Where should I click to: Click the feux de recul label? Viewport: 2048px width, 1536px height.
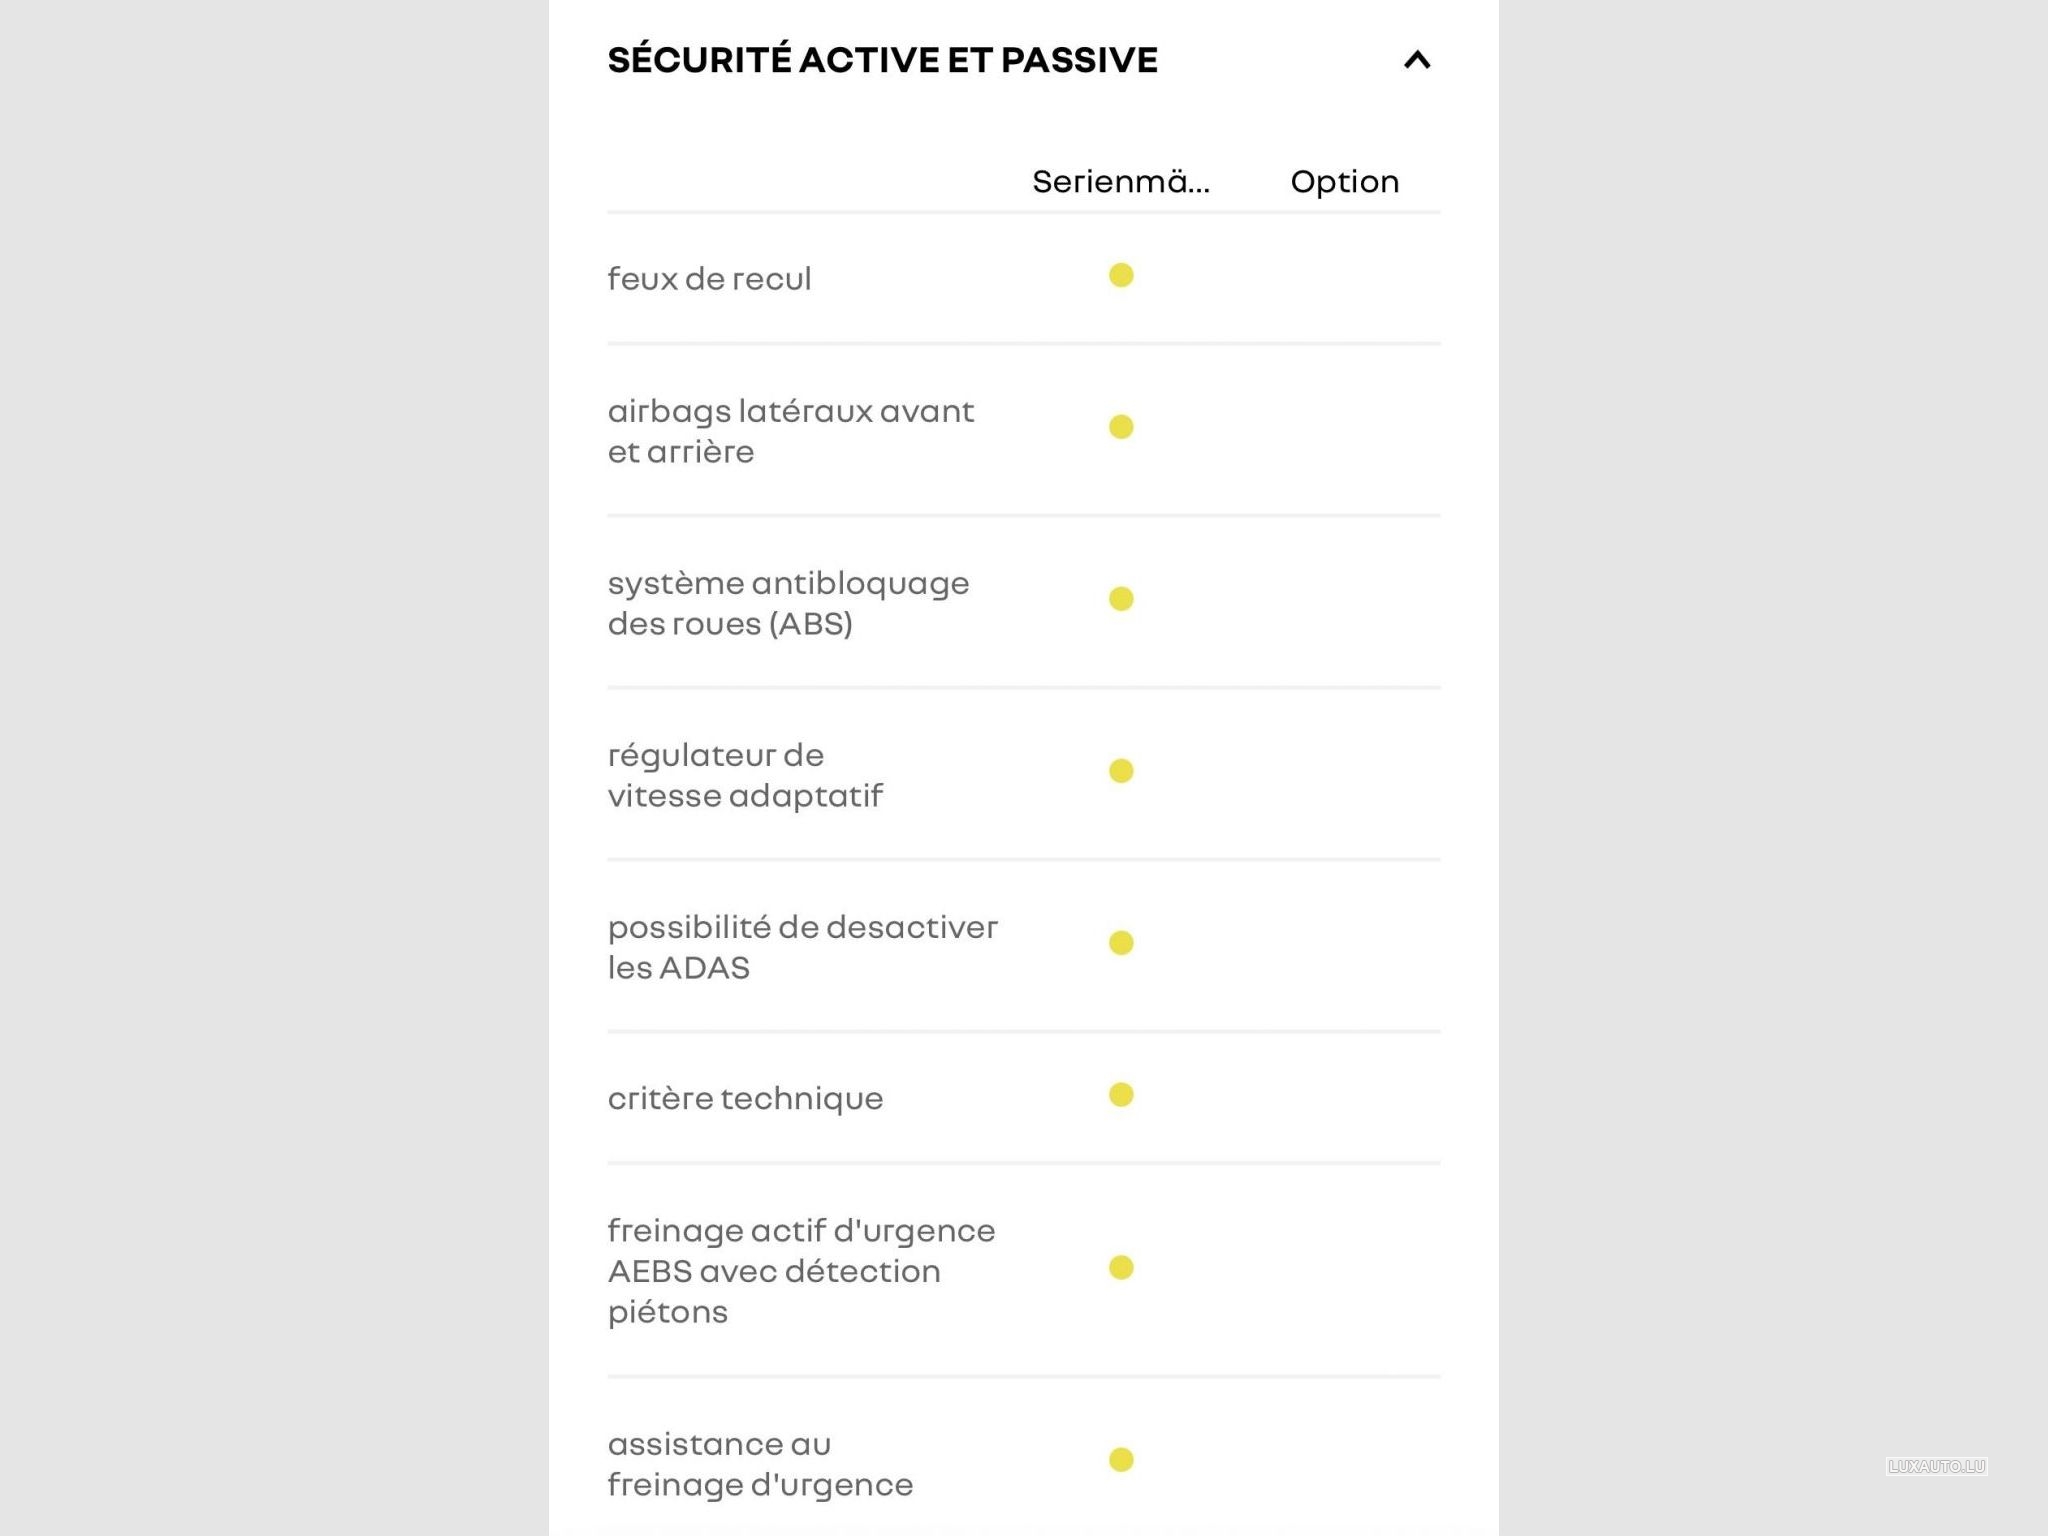point(709,279)
